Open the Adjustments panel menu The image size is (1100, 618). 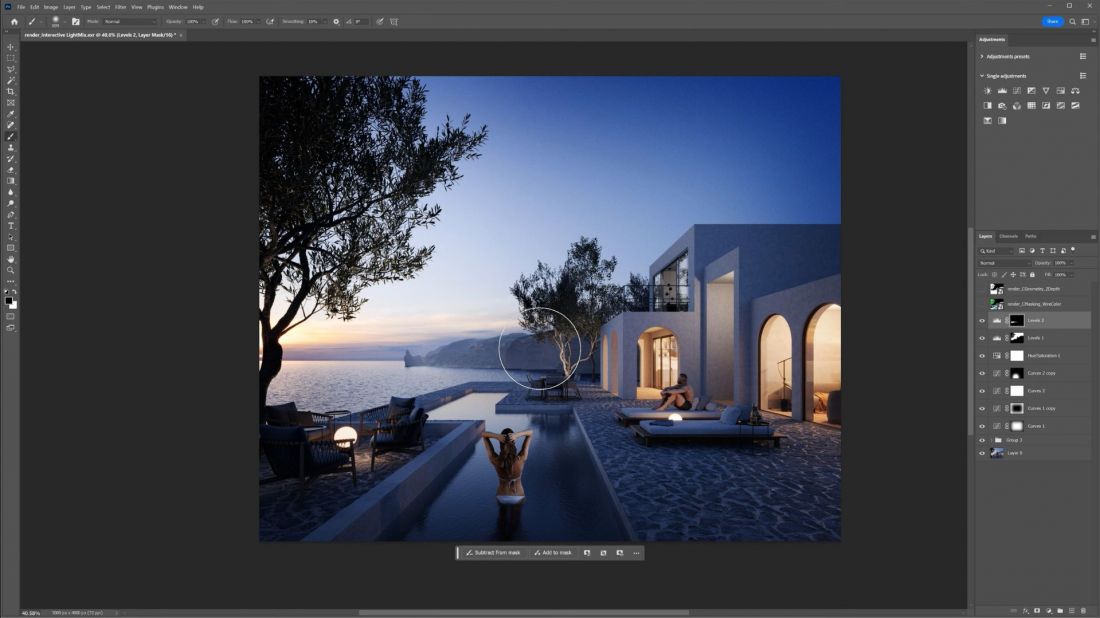(x=1093, y=40)
